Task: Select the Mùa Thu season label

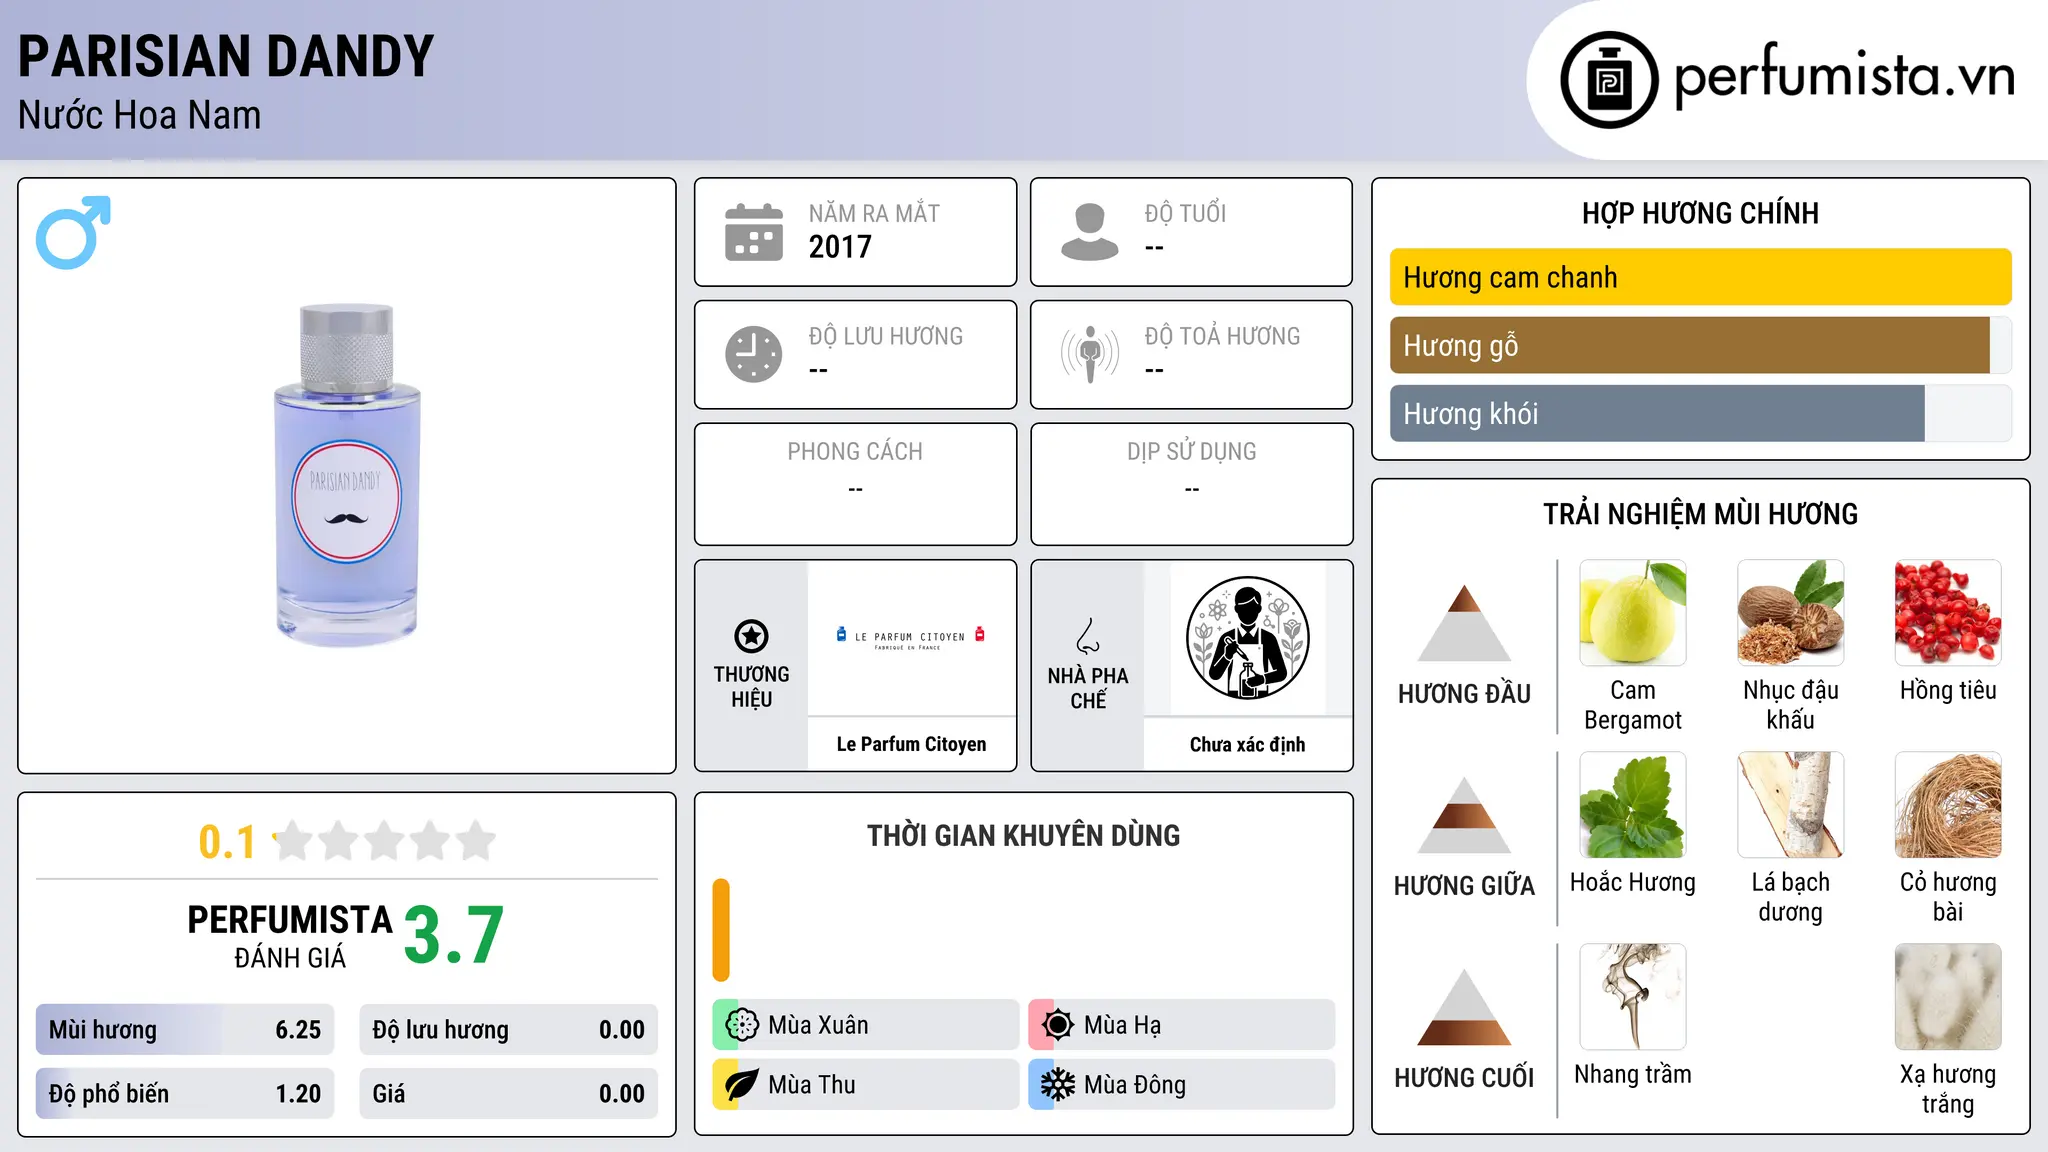Action: 812,1085
